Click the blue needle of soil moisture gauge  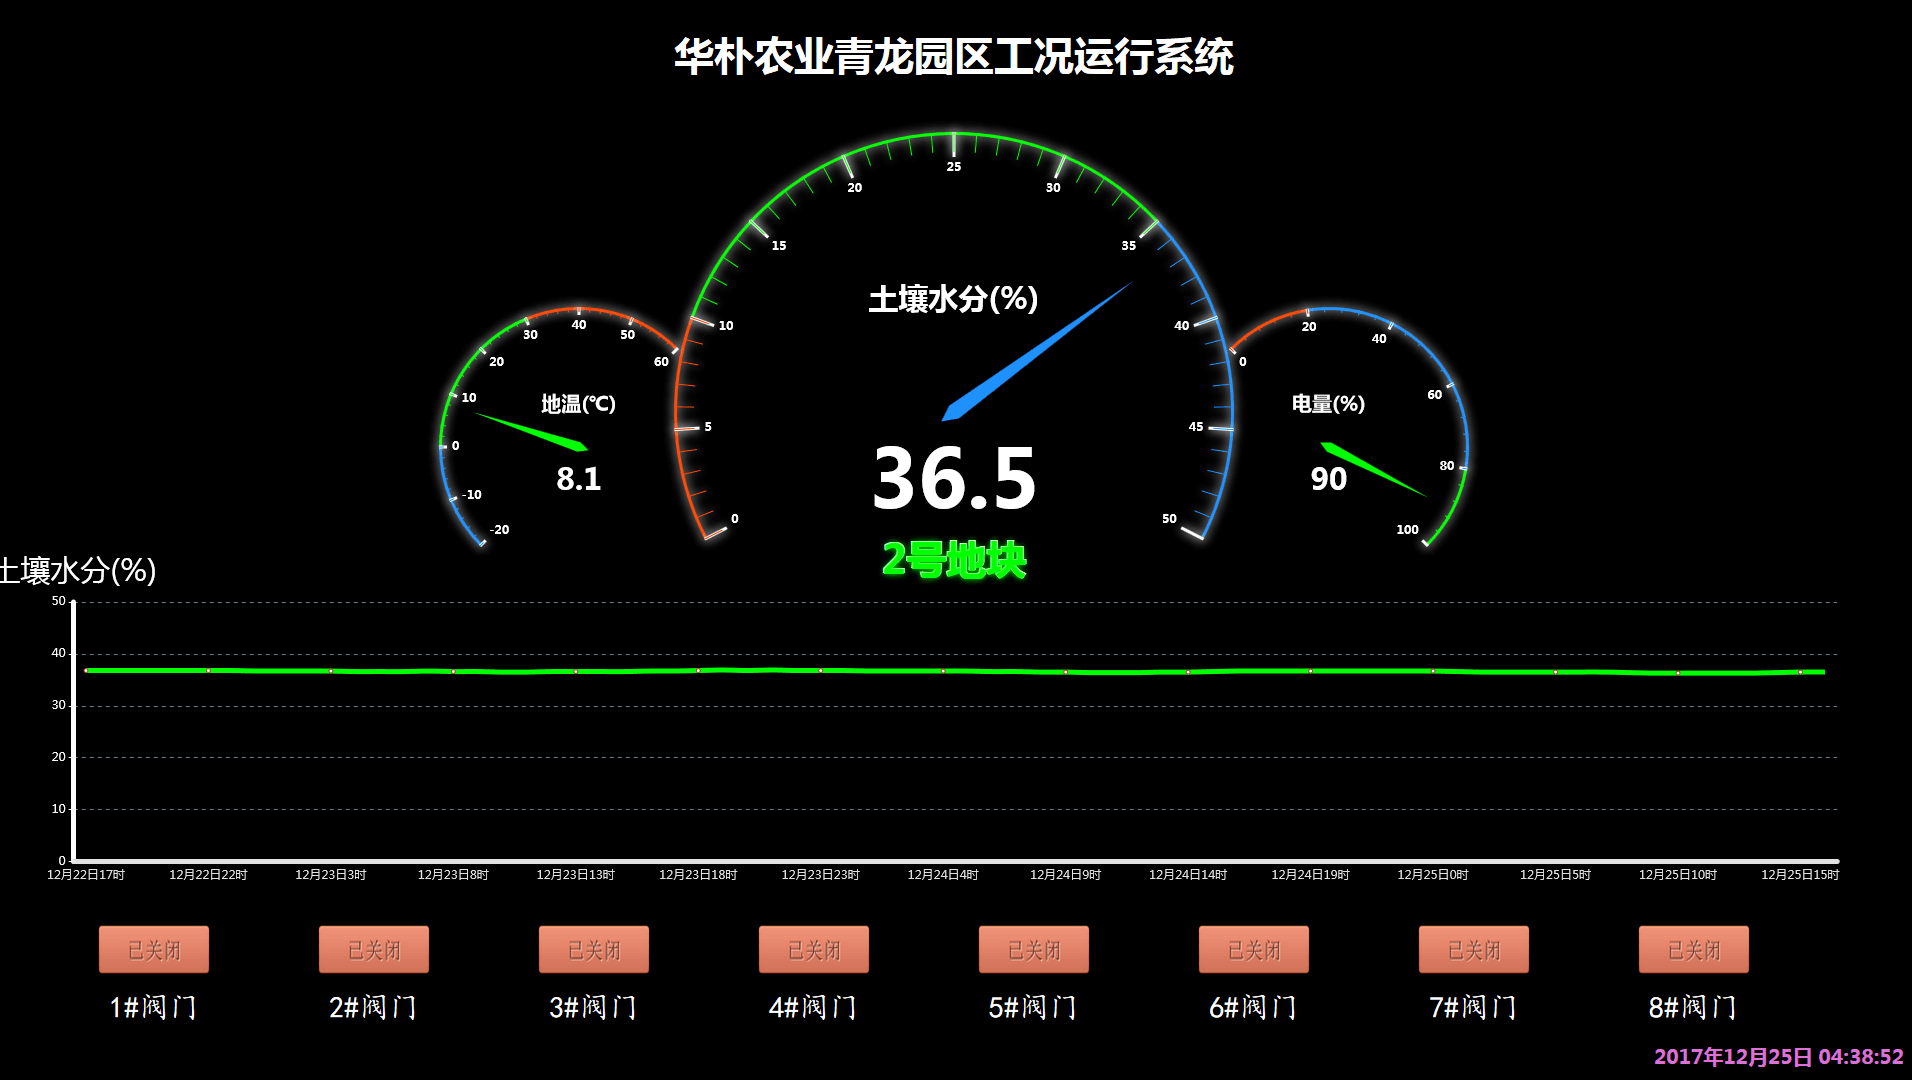click(x=1037, y=351)
